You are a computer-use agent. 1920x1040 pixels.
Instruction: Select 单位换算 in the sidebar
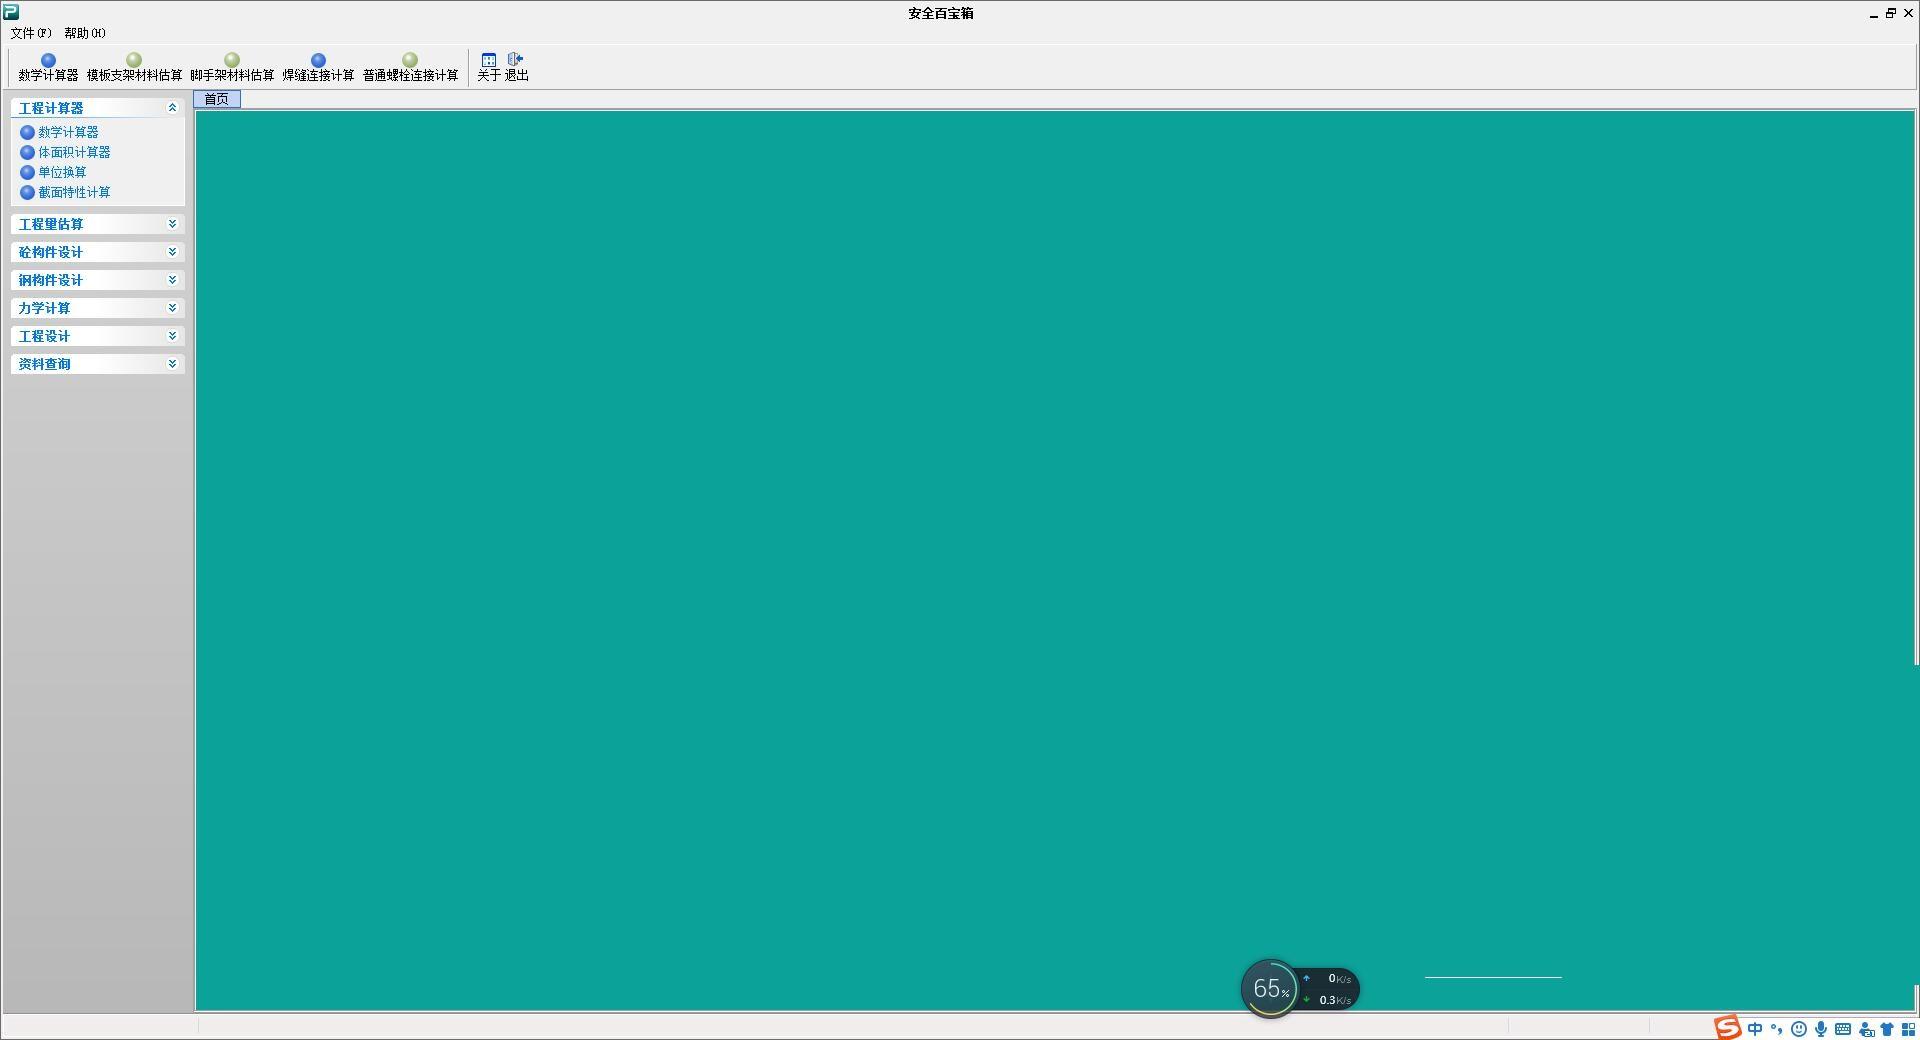(62, 172)
